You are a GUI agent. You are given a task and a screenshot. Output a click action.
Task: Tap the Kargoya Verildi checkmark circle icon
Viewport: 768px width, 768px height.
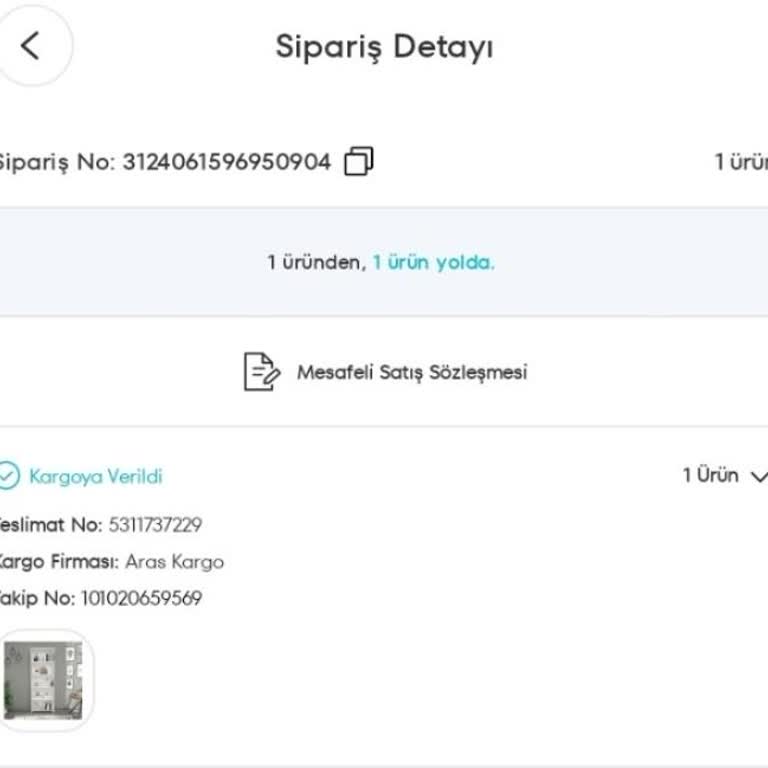coord(8,476)
